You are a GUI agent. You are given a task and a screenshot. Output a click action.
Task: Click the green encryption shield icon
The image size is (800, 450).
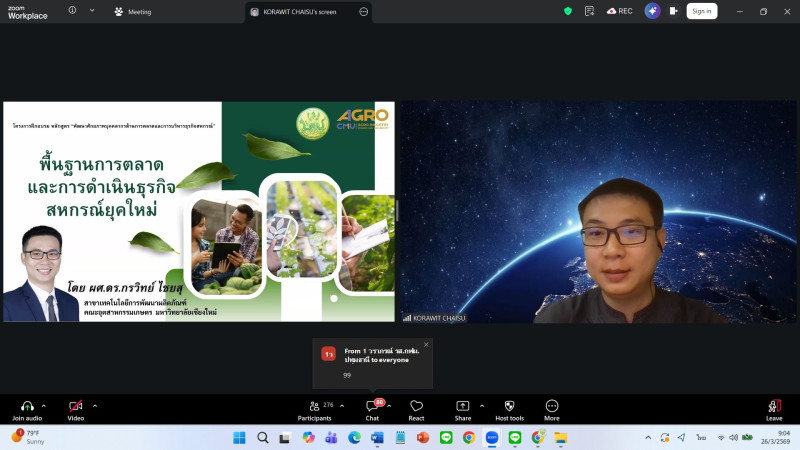(x=568, y=11)
